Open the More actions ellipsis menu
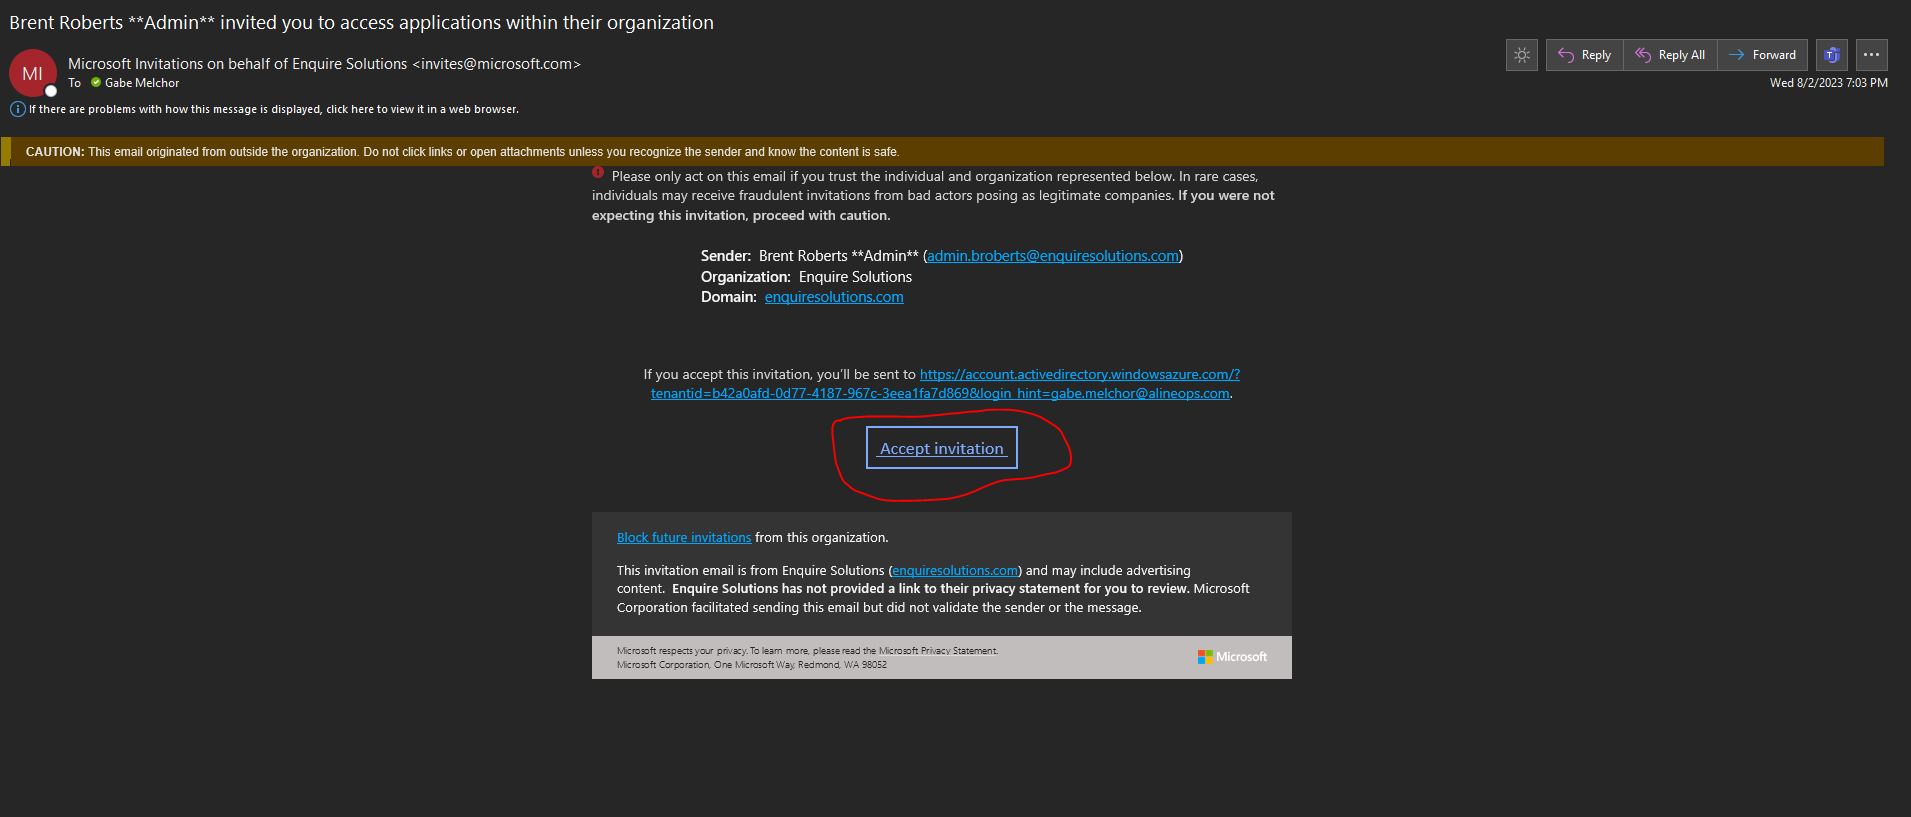 (1871, 55)
